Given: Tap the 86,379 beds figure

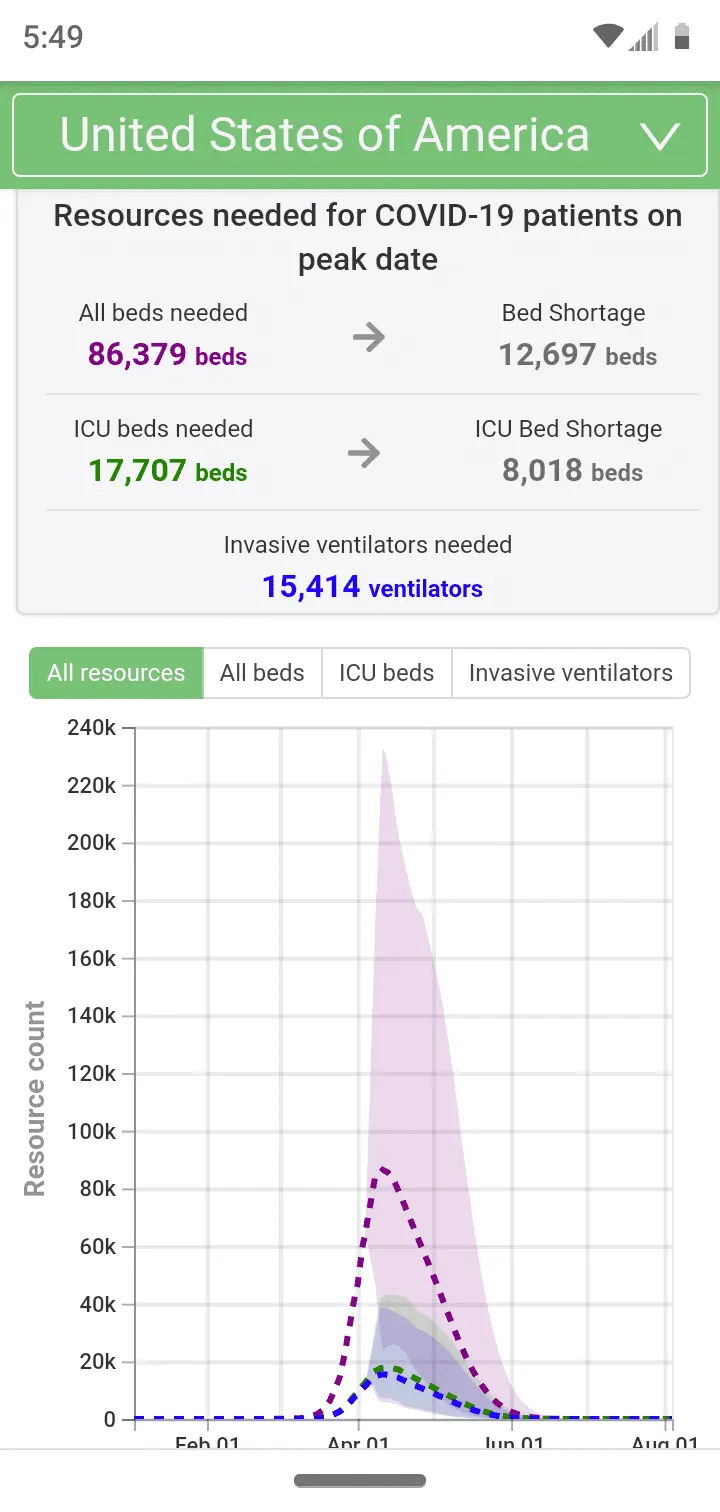Looking at the screenshot, I should (x=167, y=355).
